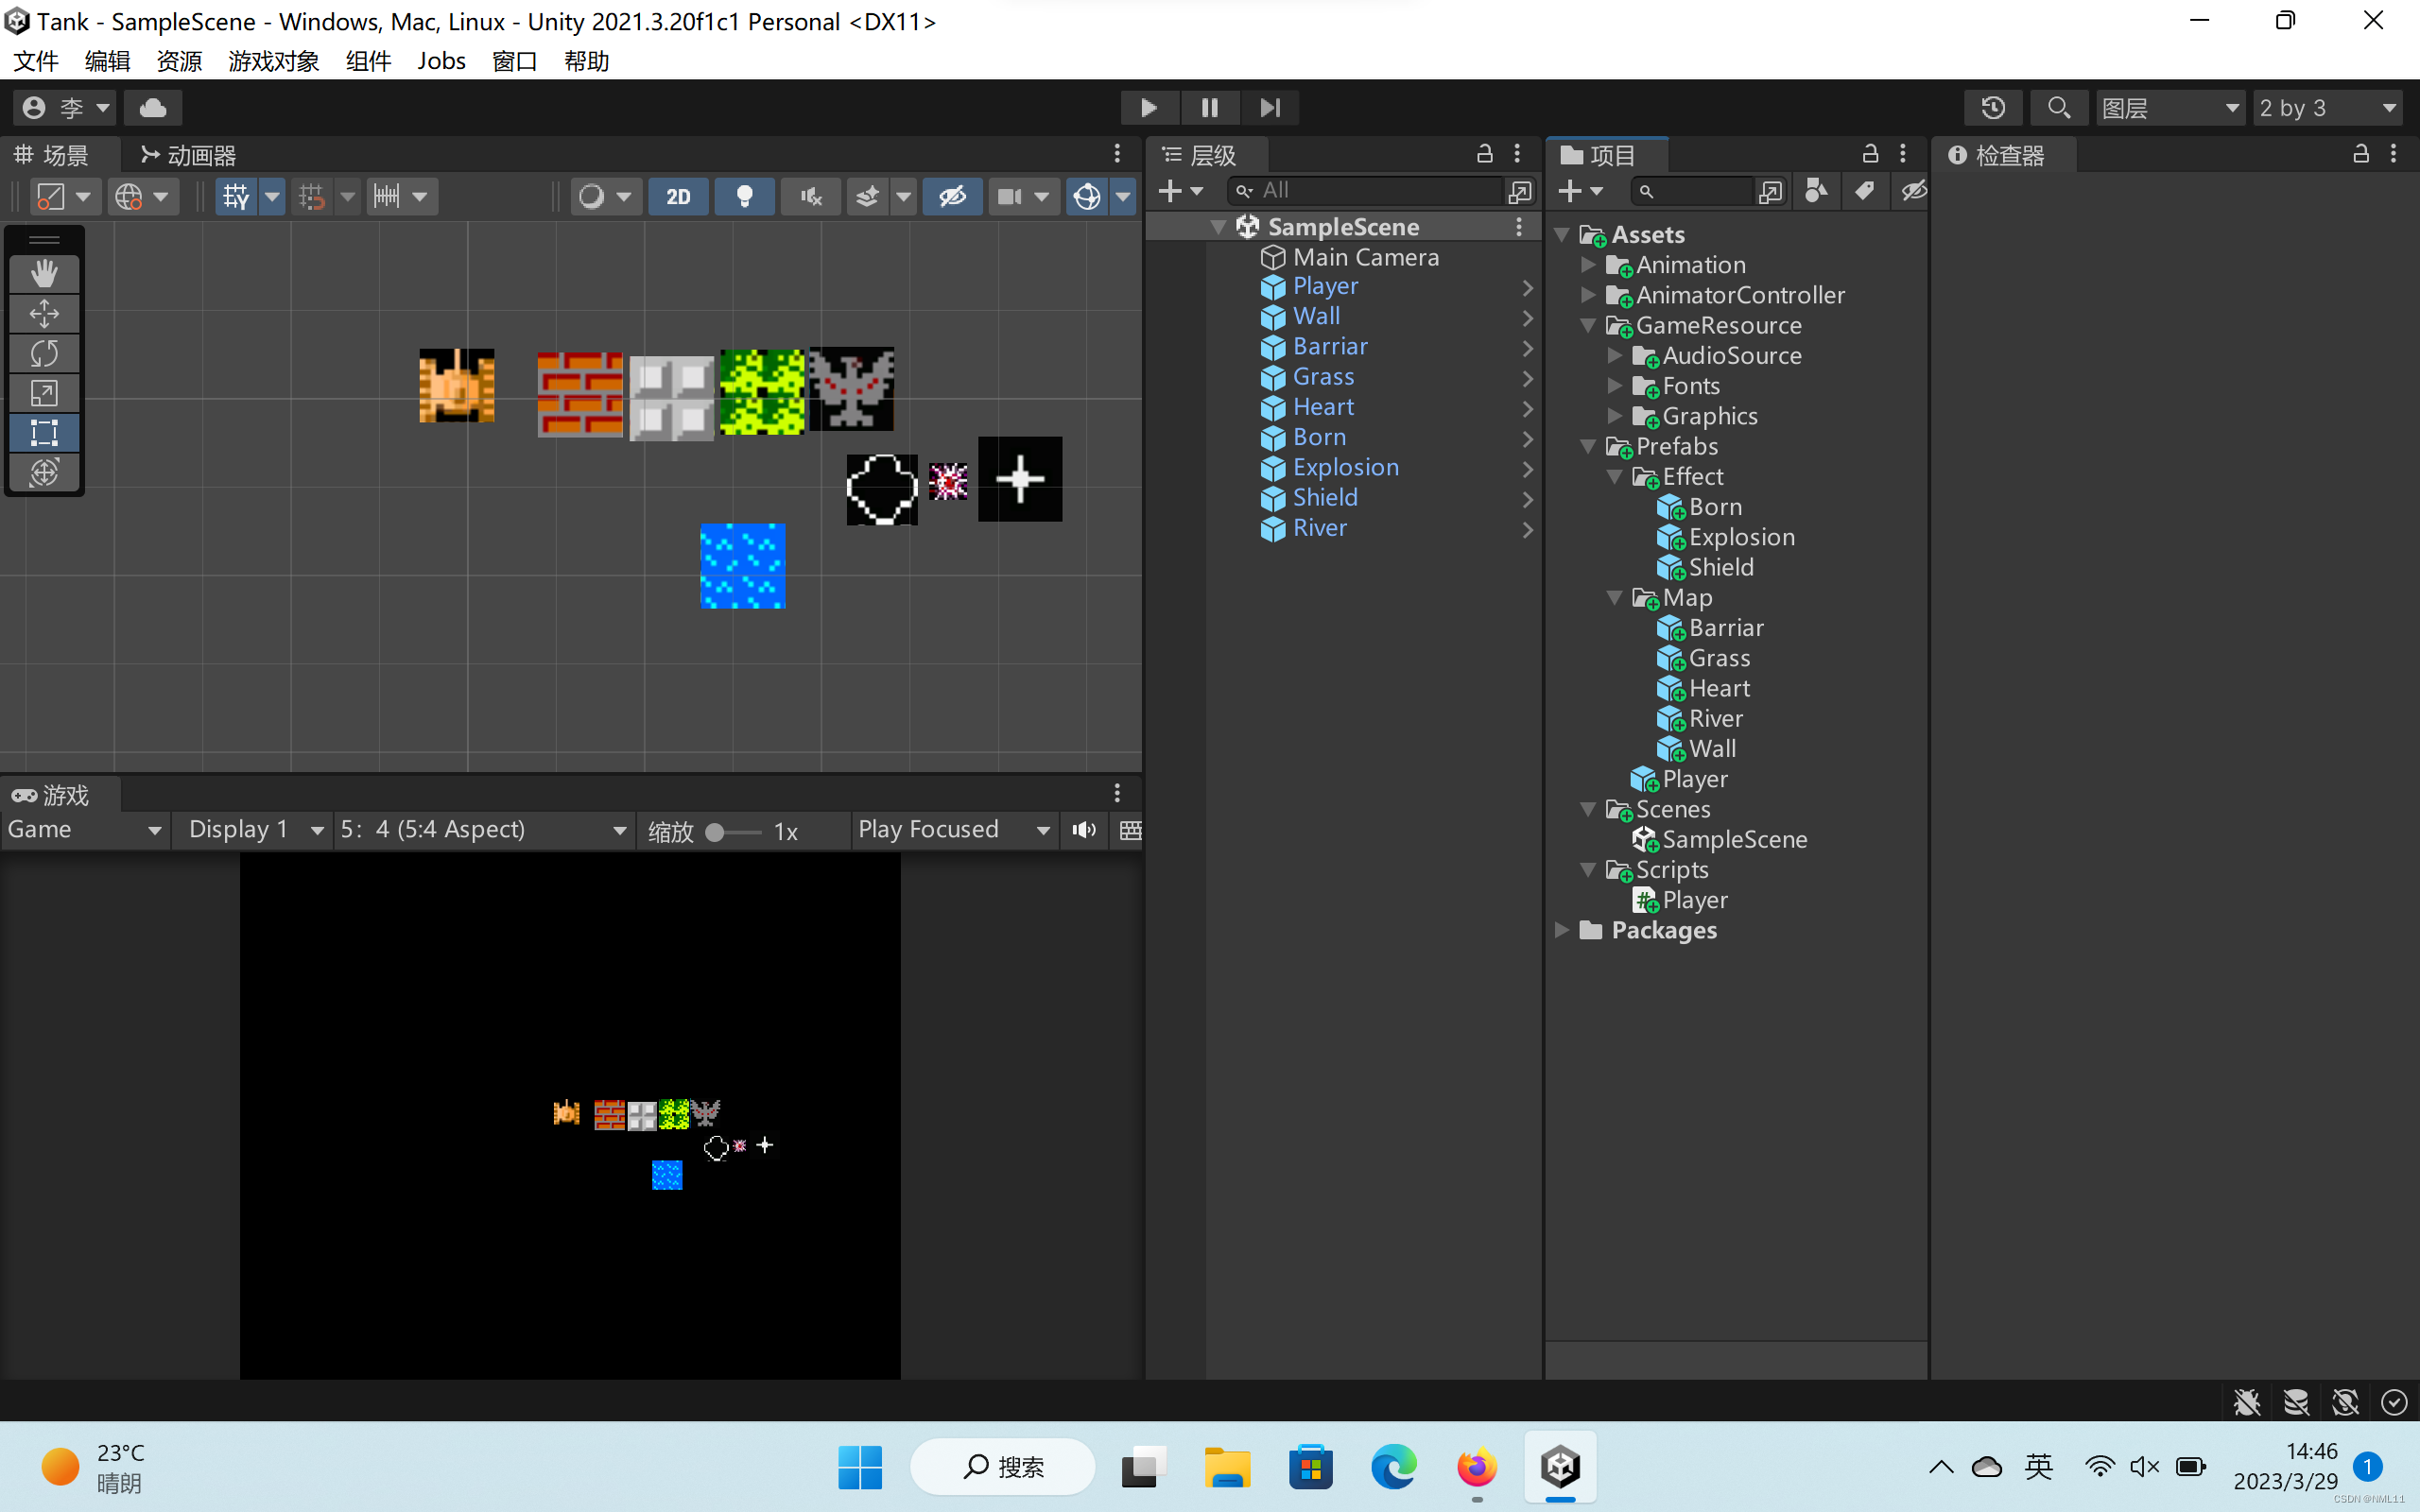Select the Move tool

(x=44, y=313)
